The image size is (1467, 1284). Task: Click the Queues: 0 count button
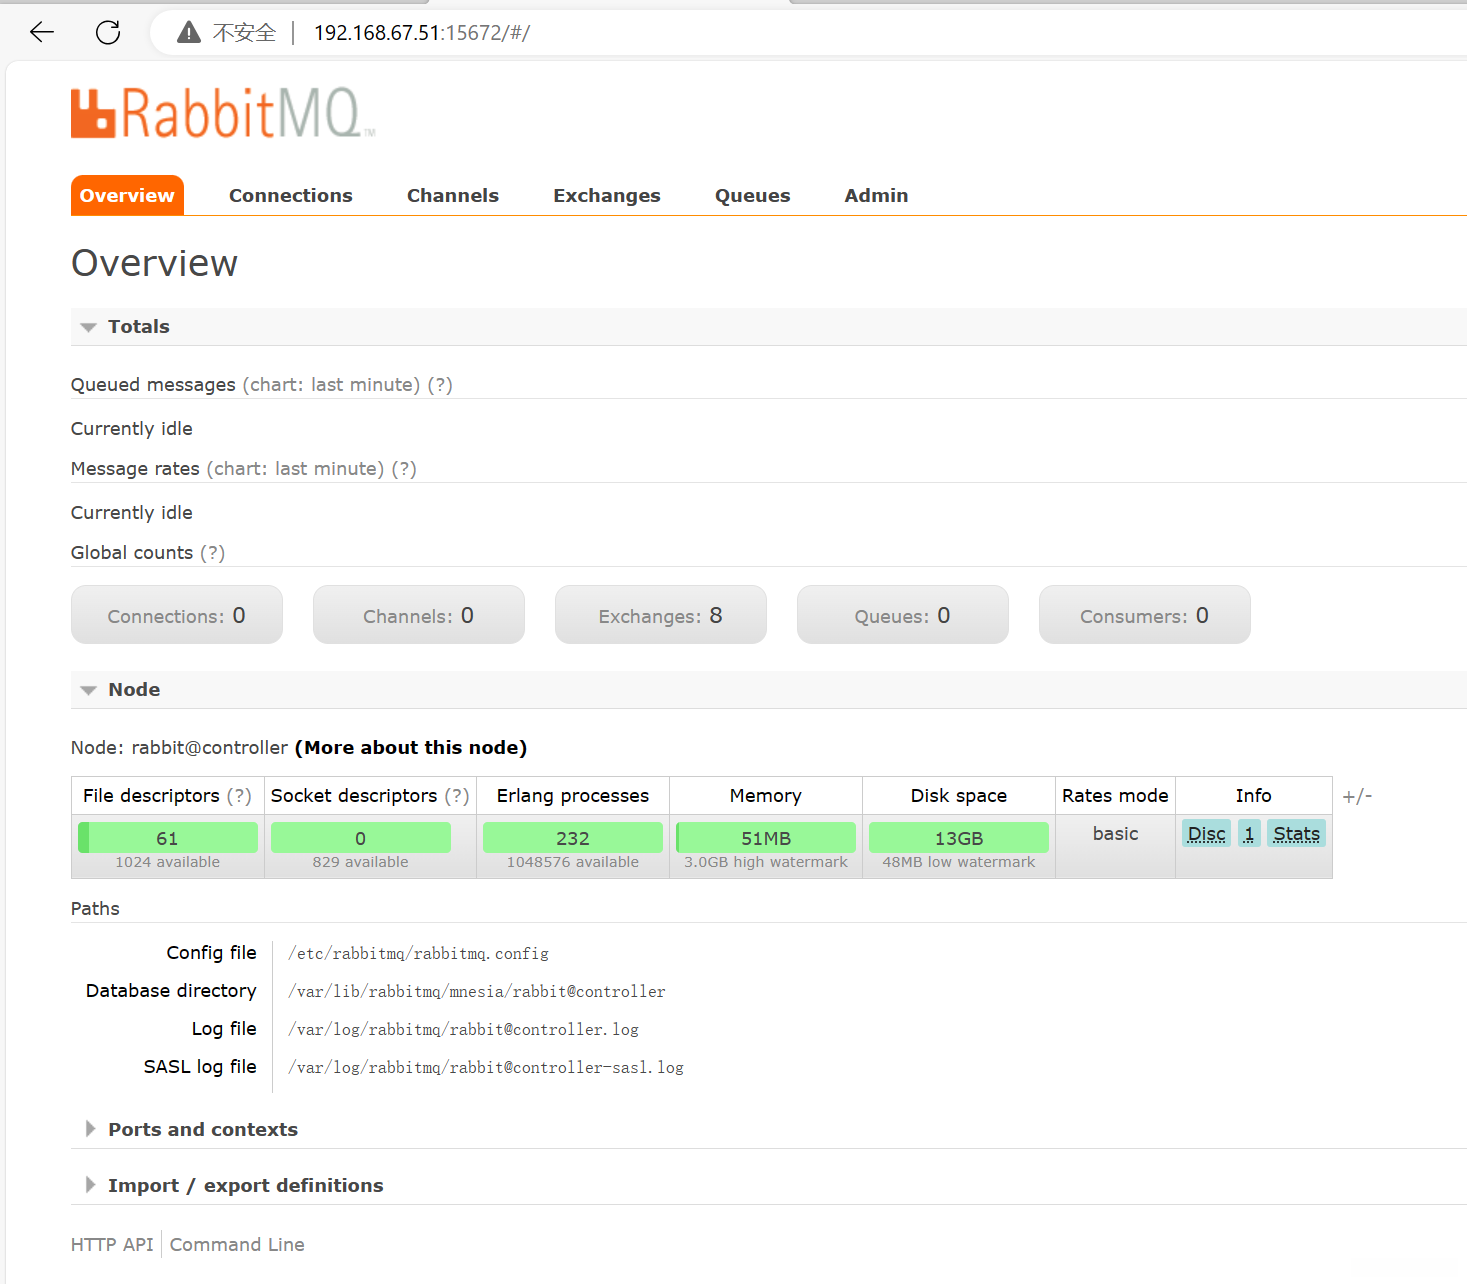pos(903,615)
